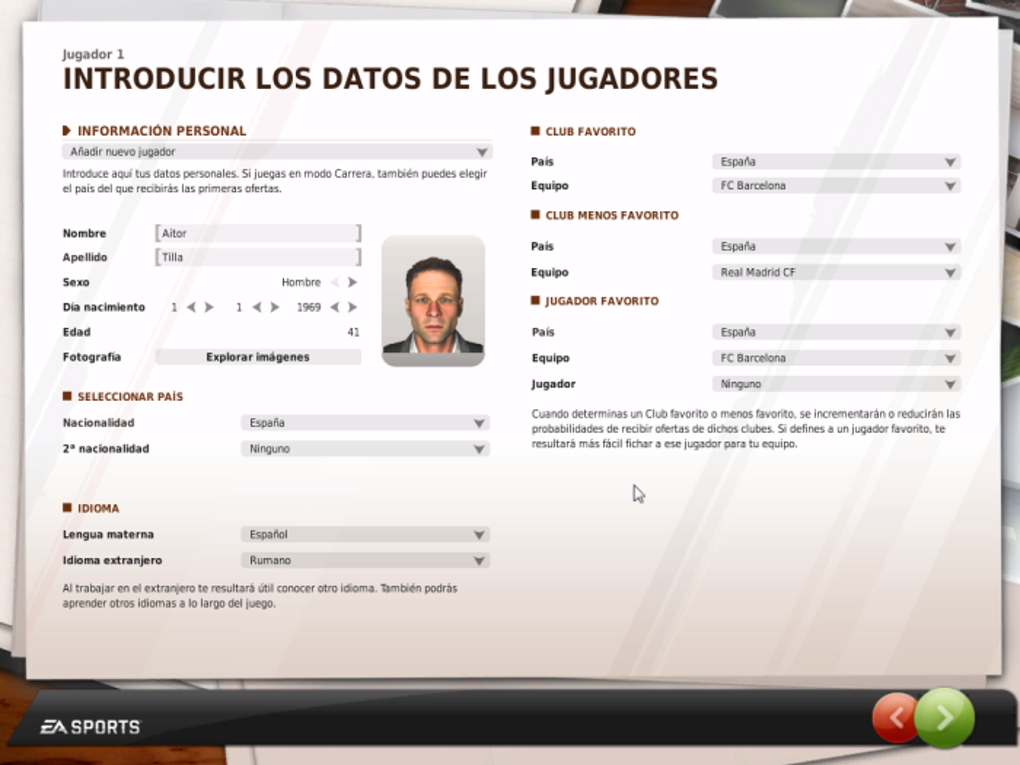1020x765 pixels.
Task: Open the Idioma extranjero Rumano dropdown
Action: click(365, 561)
